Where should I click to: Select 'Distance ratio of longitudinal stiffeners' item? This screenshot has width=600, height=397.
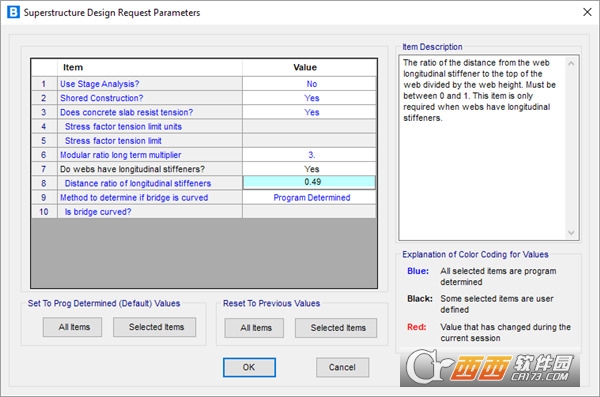pos(150,183)
